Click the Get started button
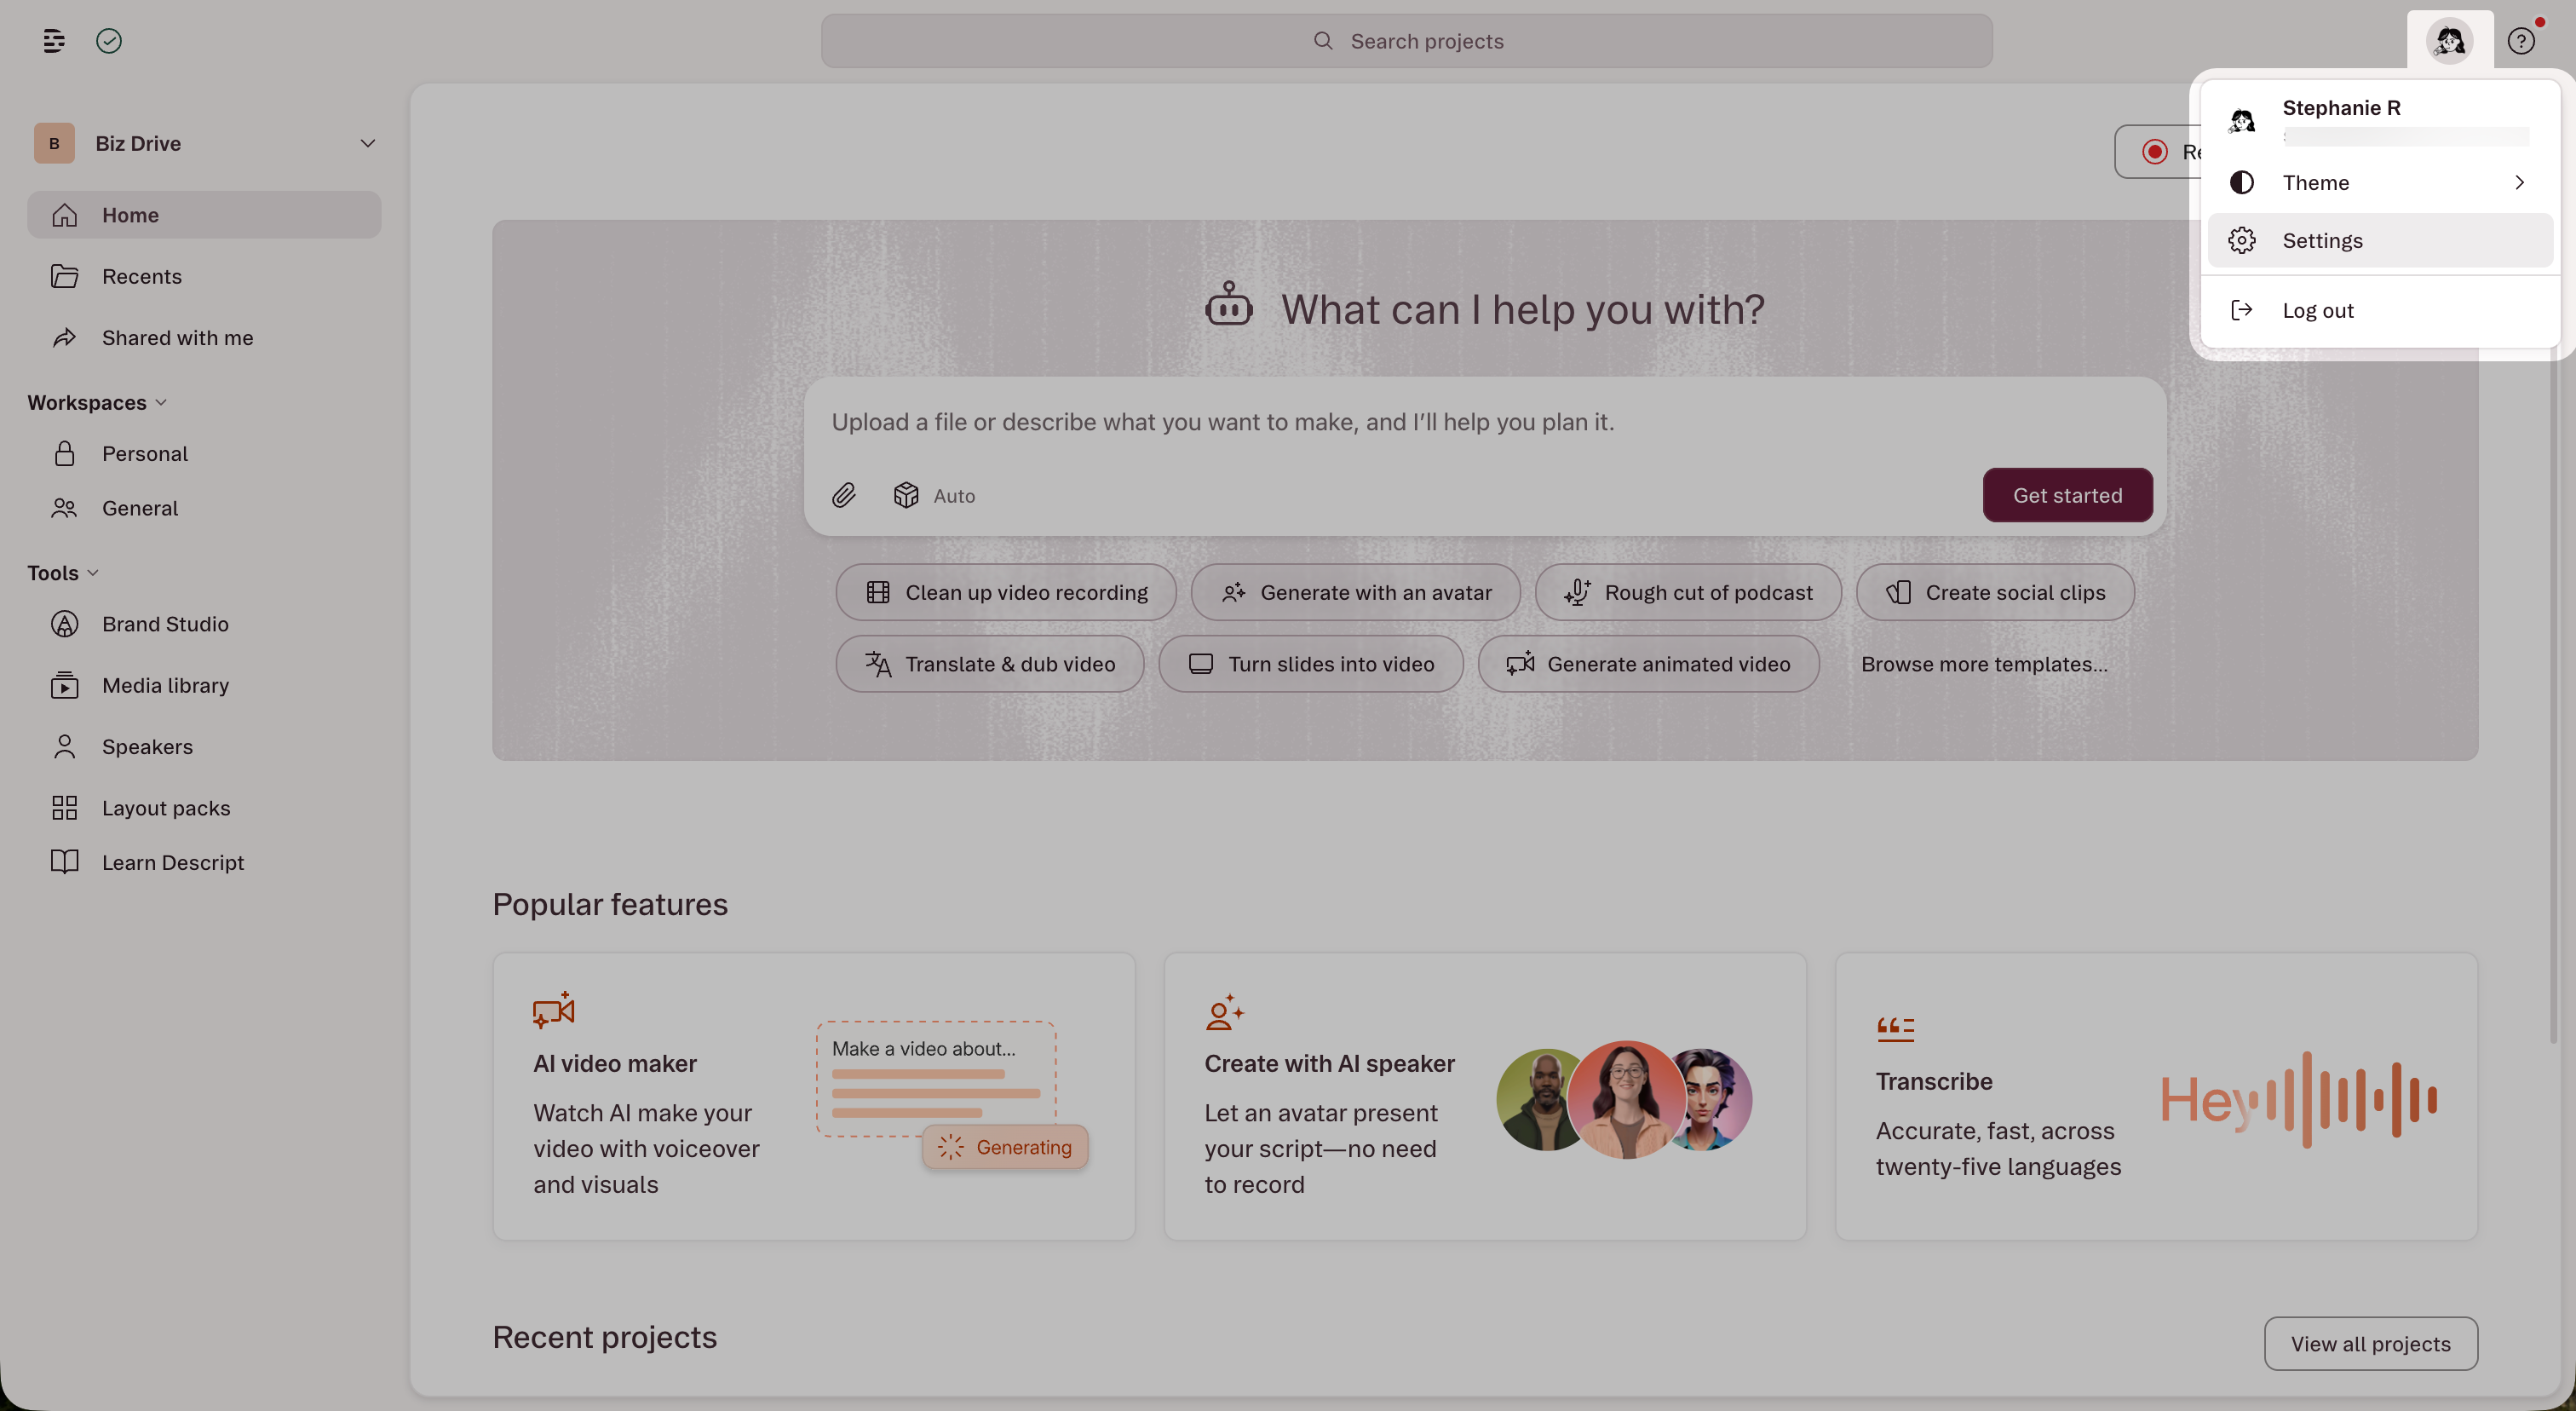Image resolution: width=2576 pixels, height=1411 pixels. (x=2067, y=495)
